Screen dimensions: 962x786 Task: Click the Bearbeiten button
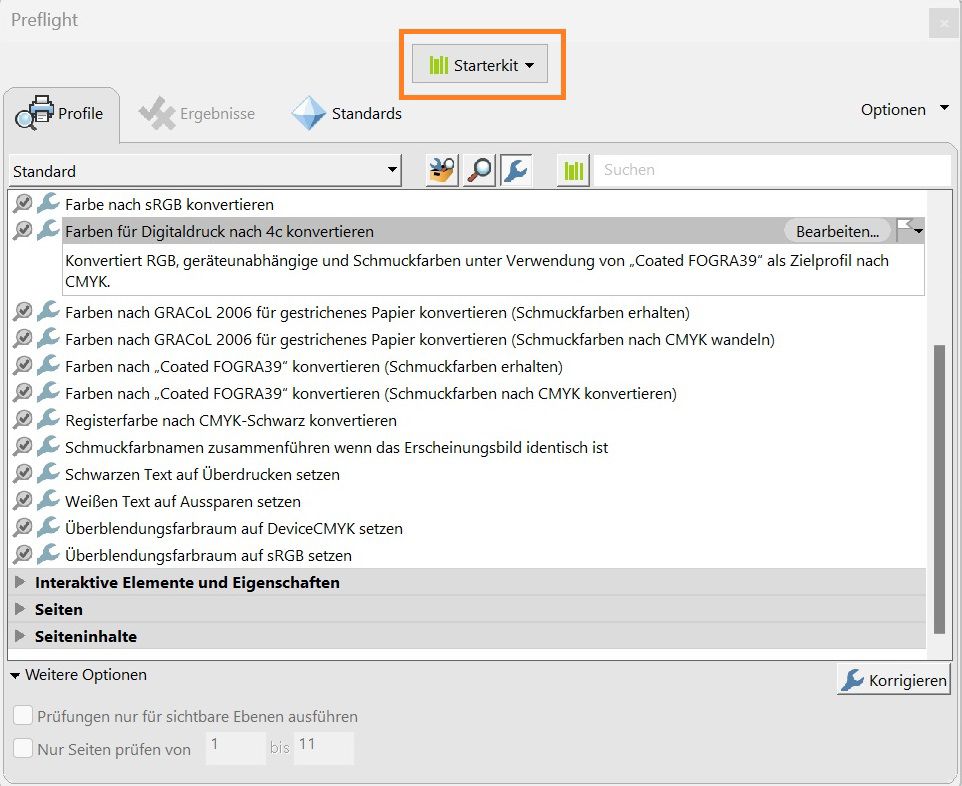point(837,231)
